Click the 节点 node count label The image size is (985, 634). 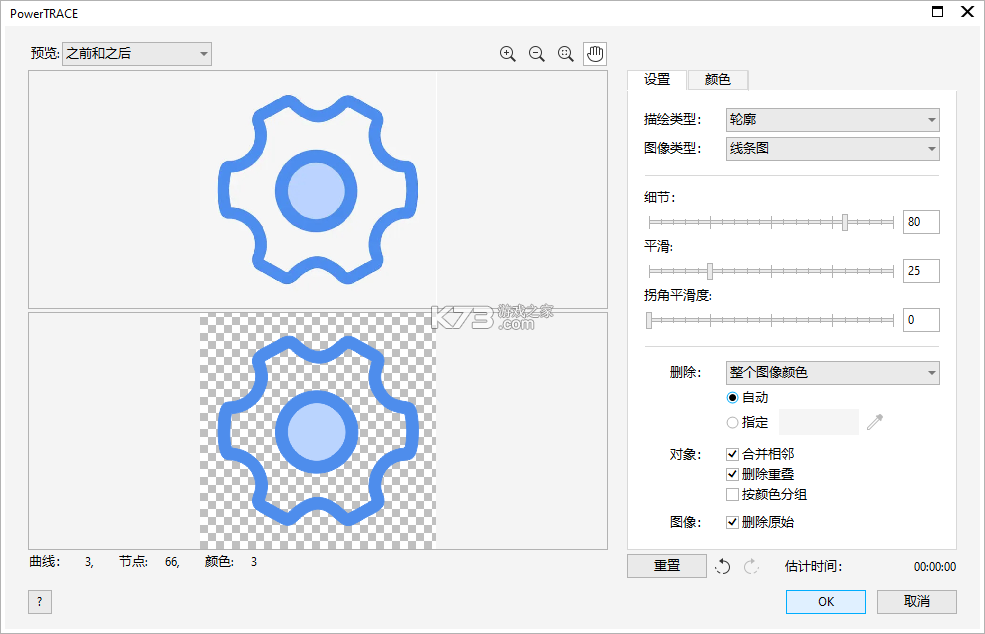click(133, 562)
